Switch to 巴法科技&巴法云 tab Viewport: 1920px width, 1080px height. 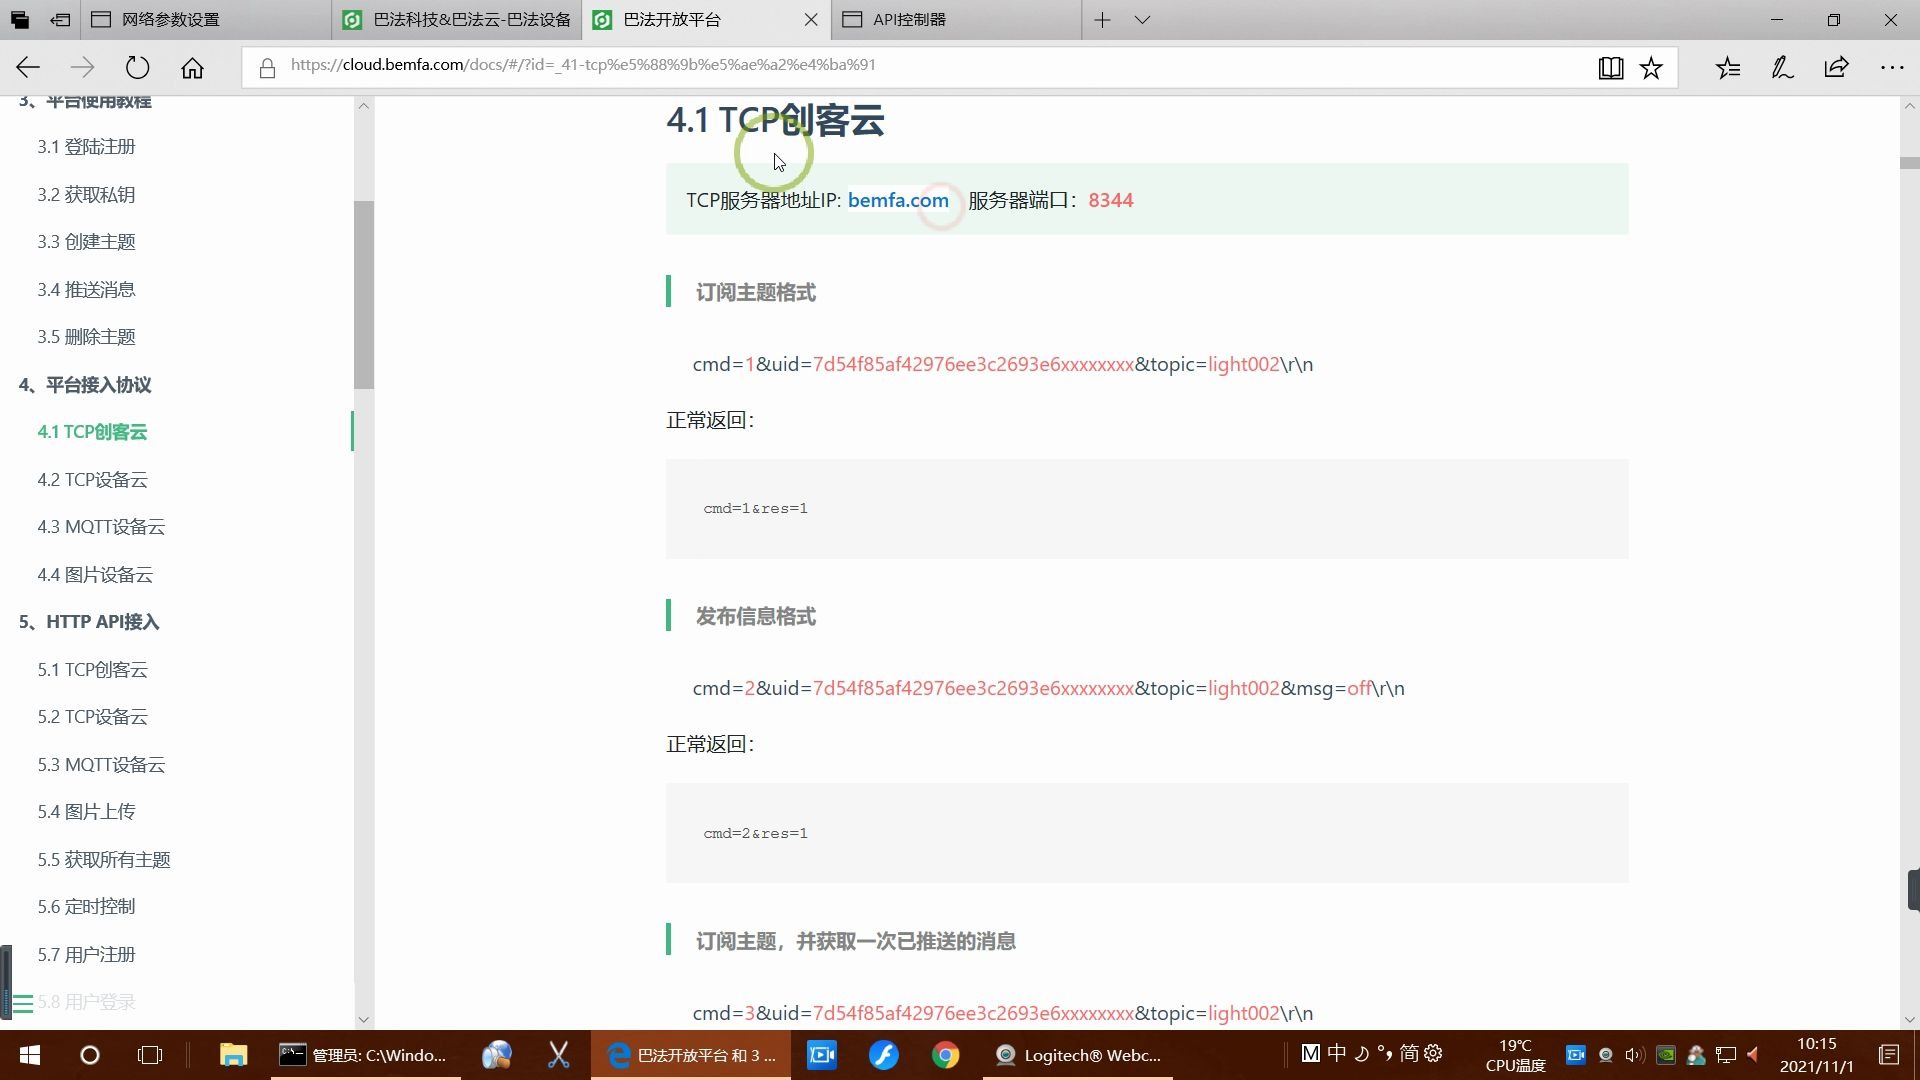coord(457,19)
